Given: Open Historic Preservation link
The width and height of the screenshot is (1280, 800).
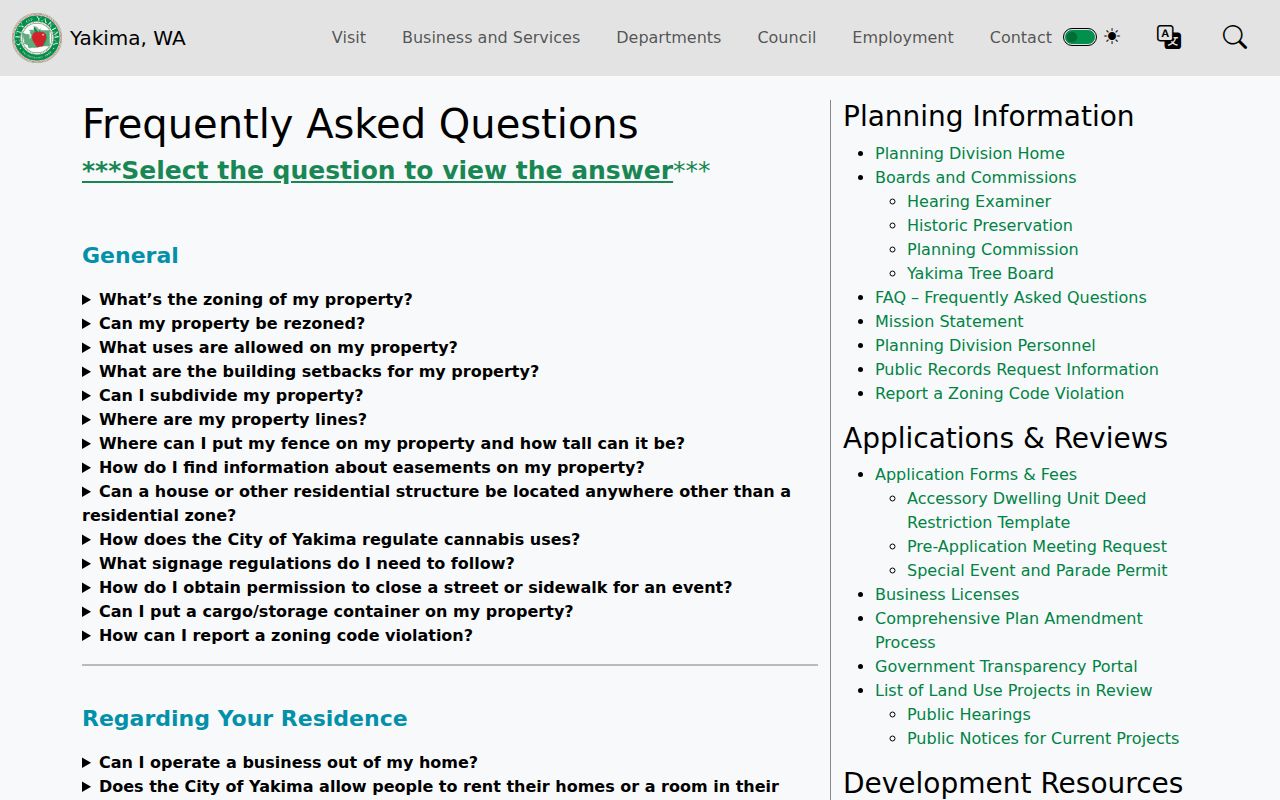Looking at the screenshot, I should pos(990,225).
